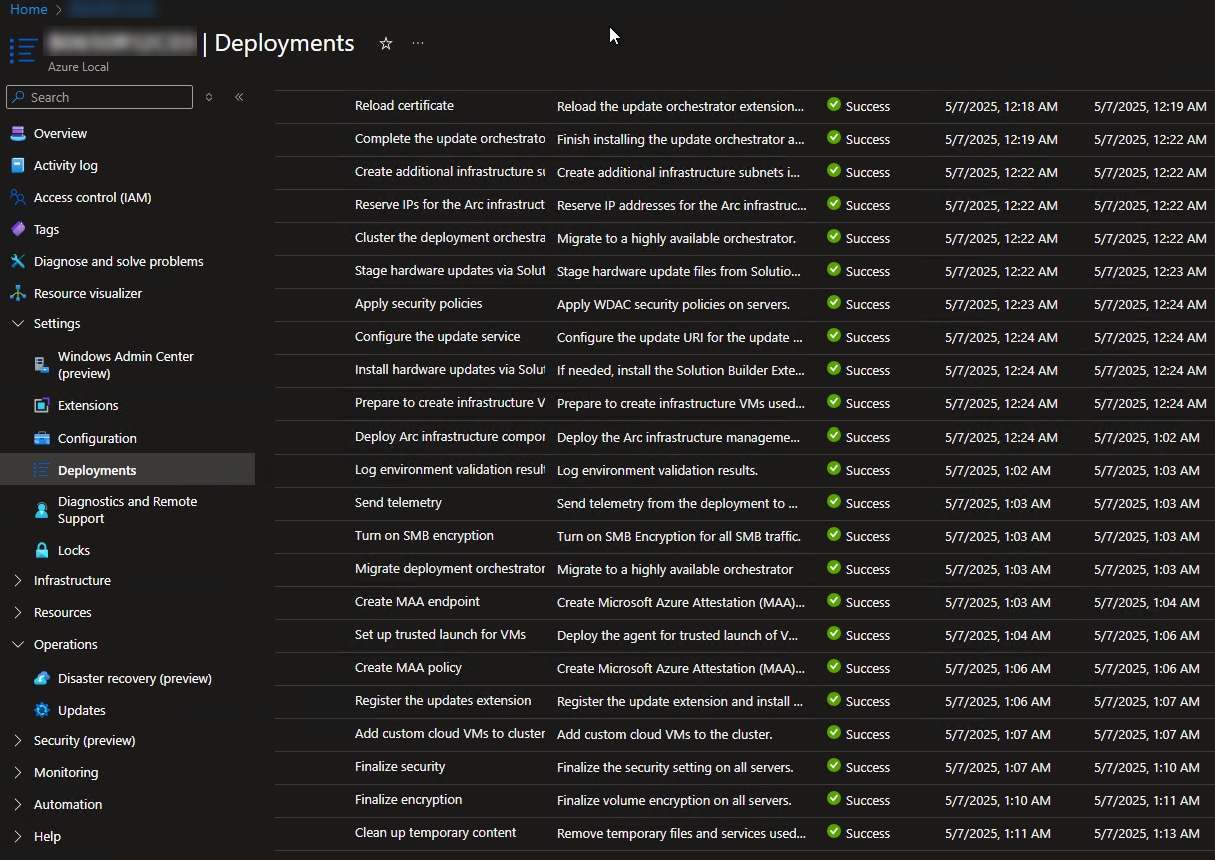Click 'Log environment validation results.' description

[x=657, y=470]
